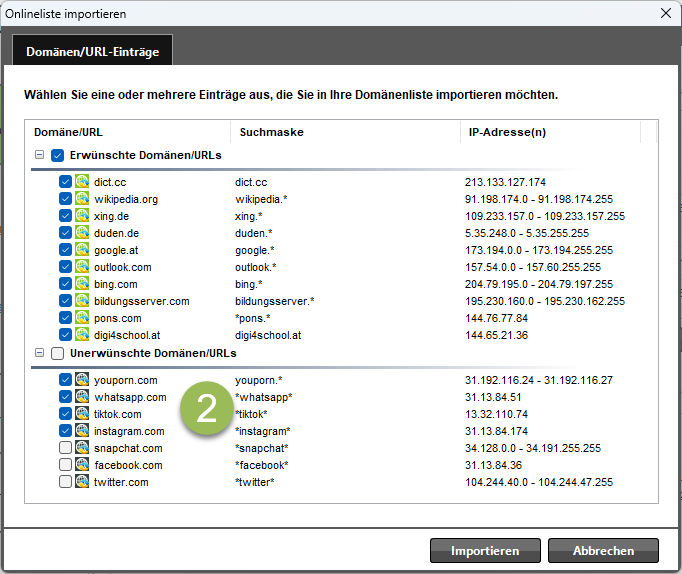
Task: Uncheck the bing.com checkbox
Action: (65, 284)
